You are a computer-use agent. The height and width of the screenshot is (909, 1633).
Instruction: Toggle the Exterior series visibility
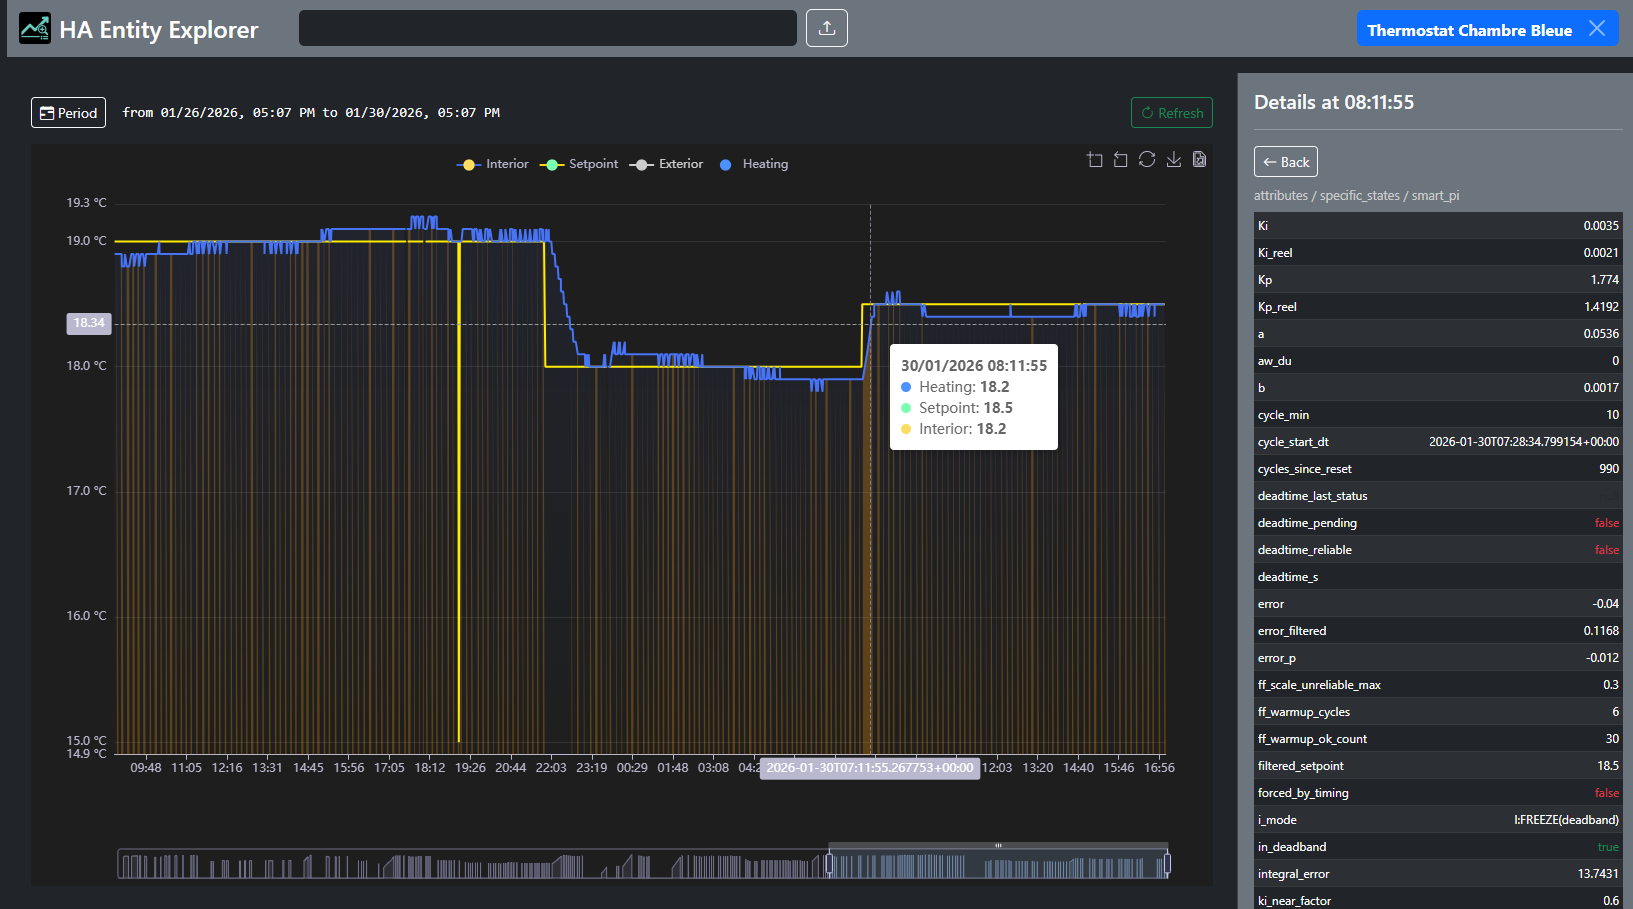click(667, 164)
